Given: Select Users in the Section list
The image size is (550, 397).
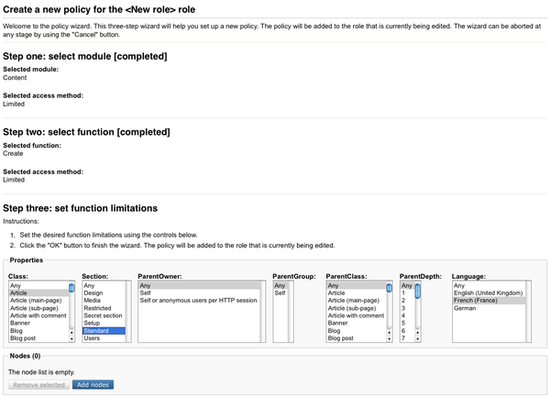Looking at the screenshot, I should point(104,338).
